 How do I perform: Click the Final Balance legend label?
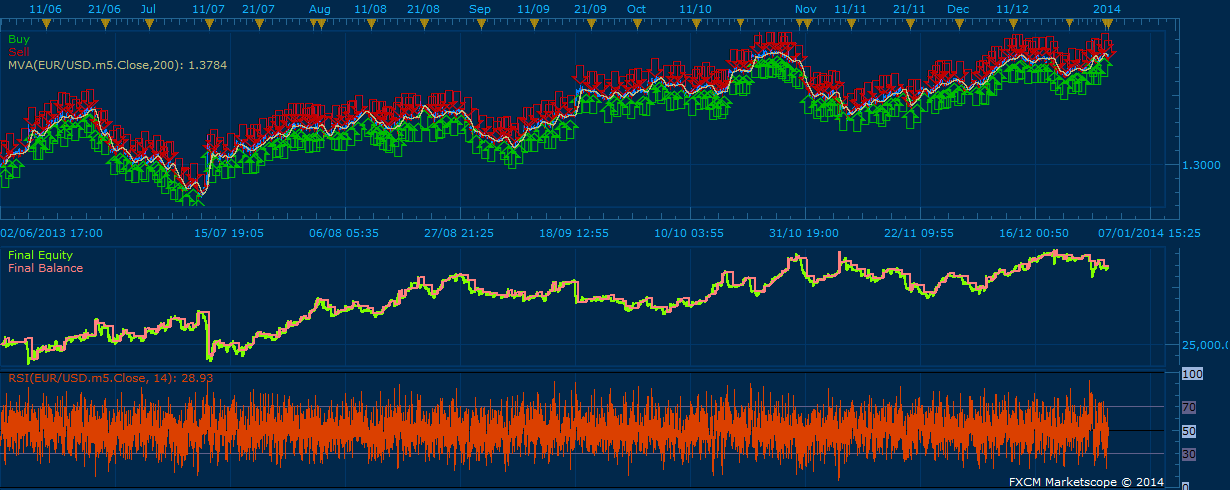click(x=46, y=268)
